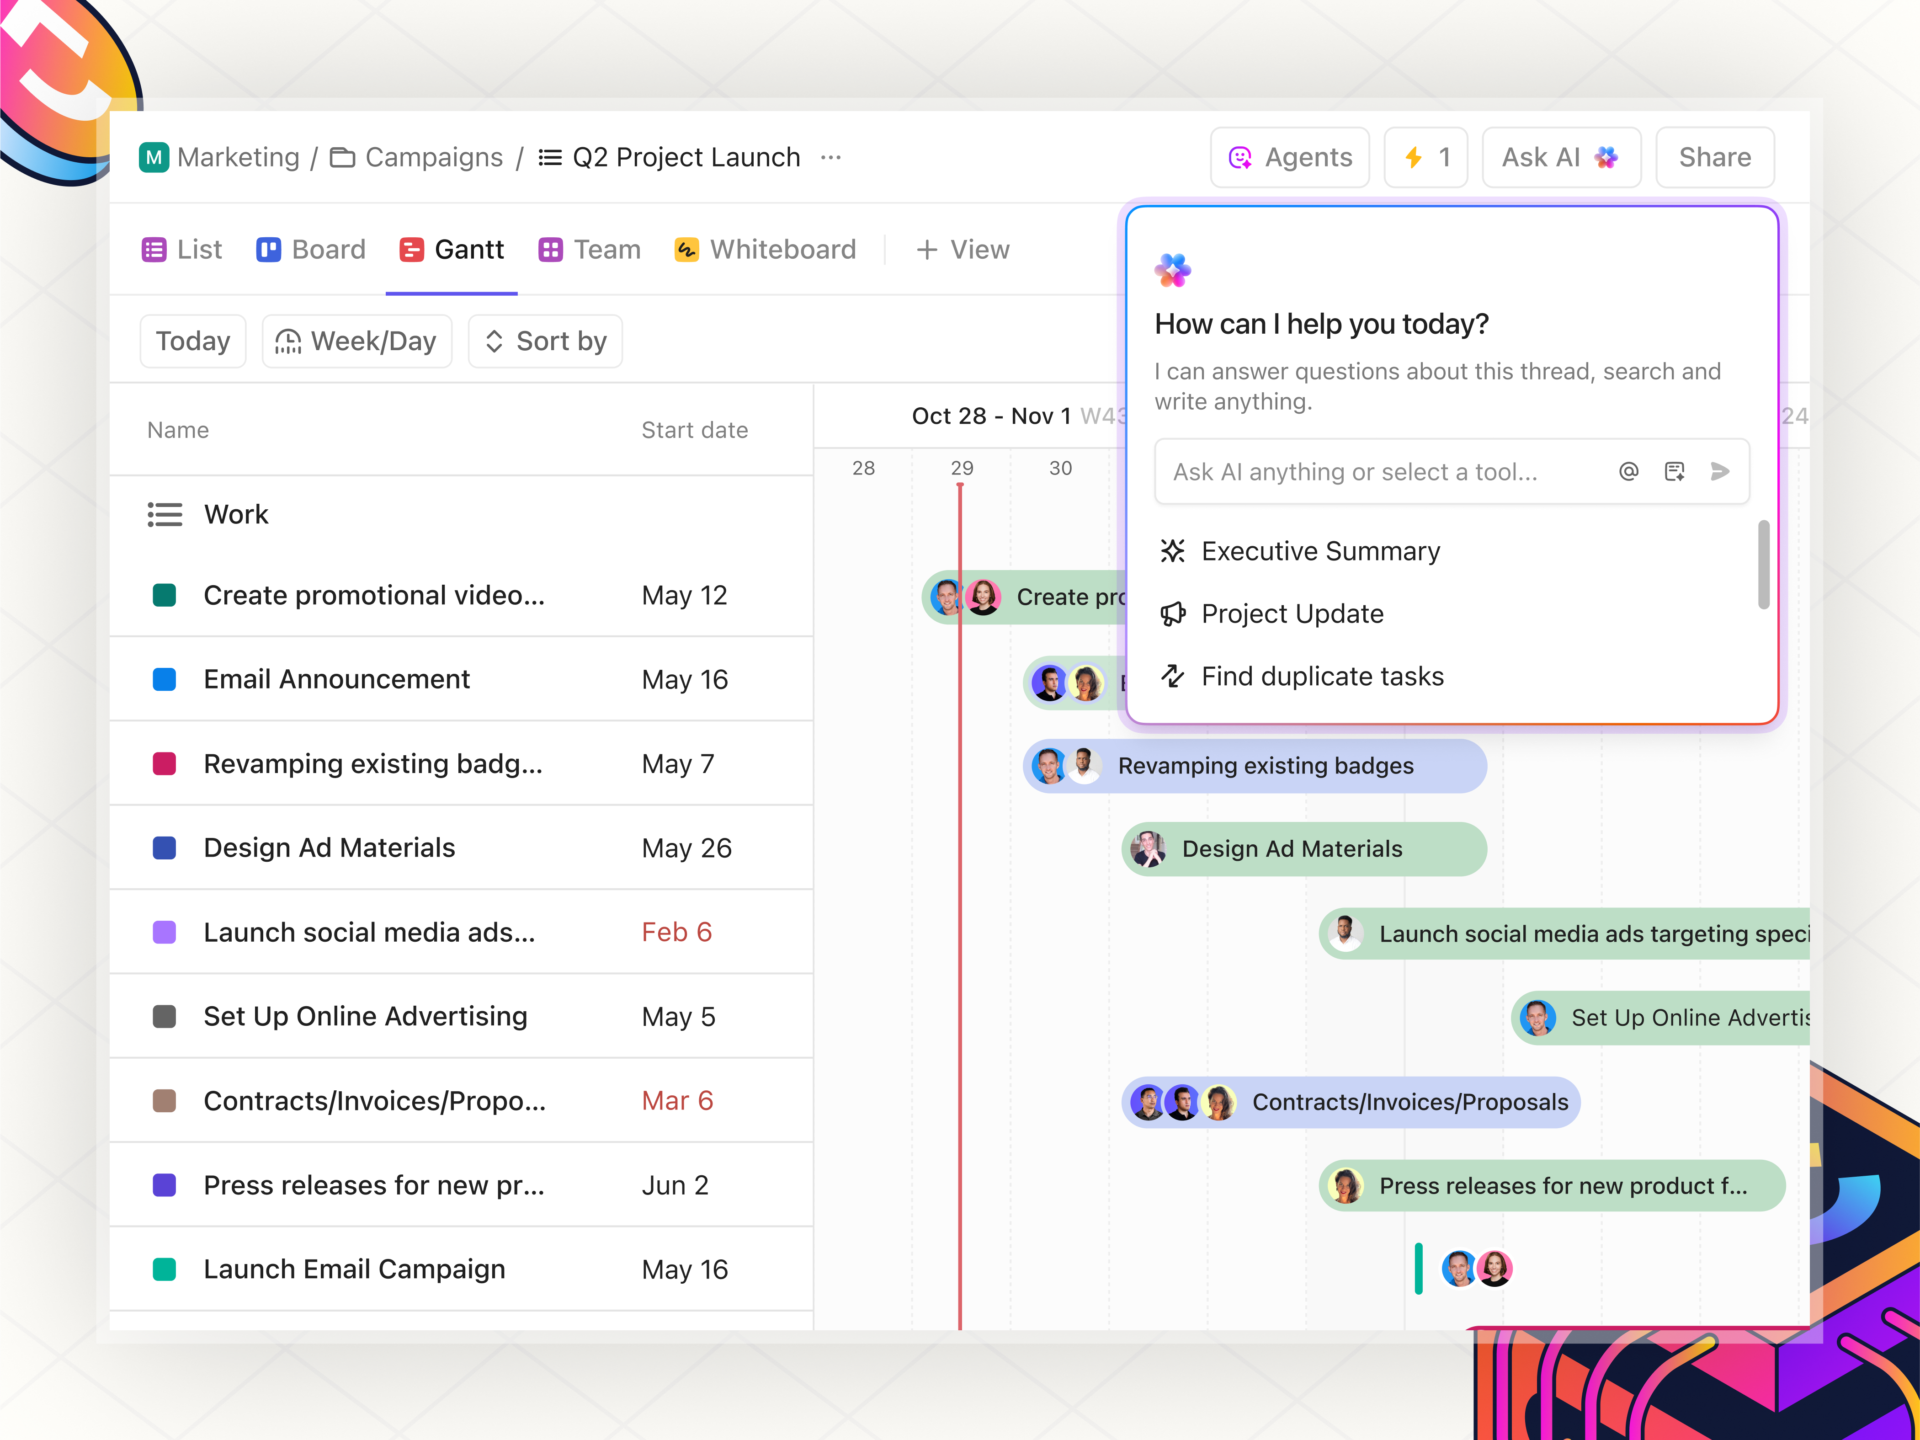Click the pink status square for Revamping badges
1920x1440 pixels.
[x=165, y=764]
